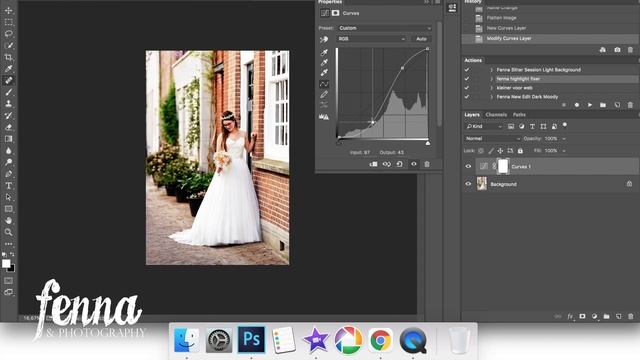Select the Brush tool

point(9,92)
